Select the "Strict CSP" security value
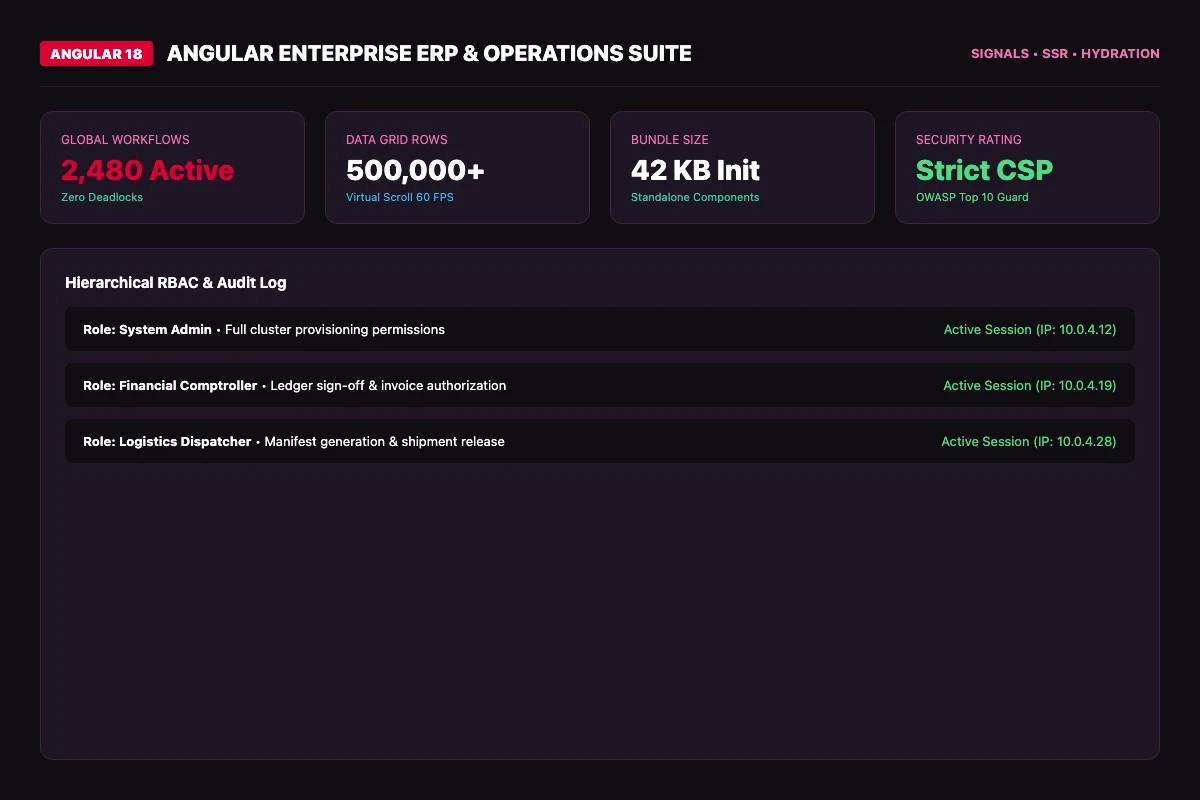Image resolution: width=1200 pixels, height=800 pixels. click(984, 170)
